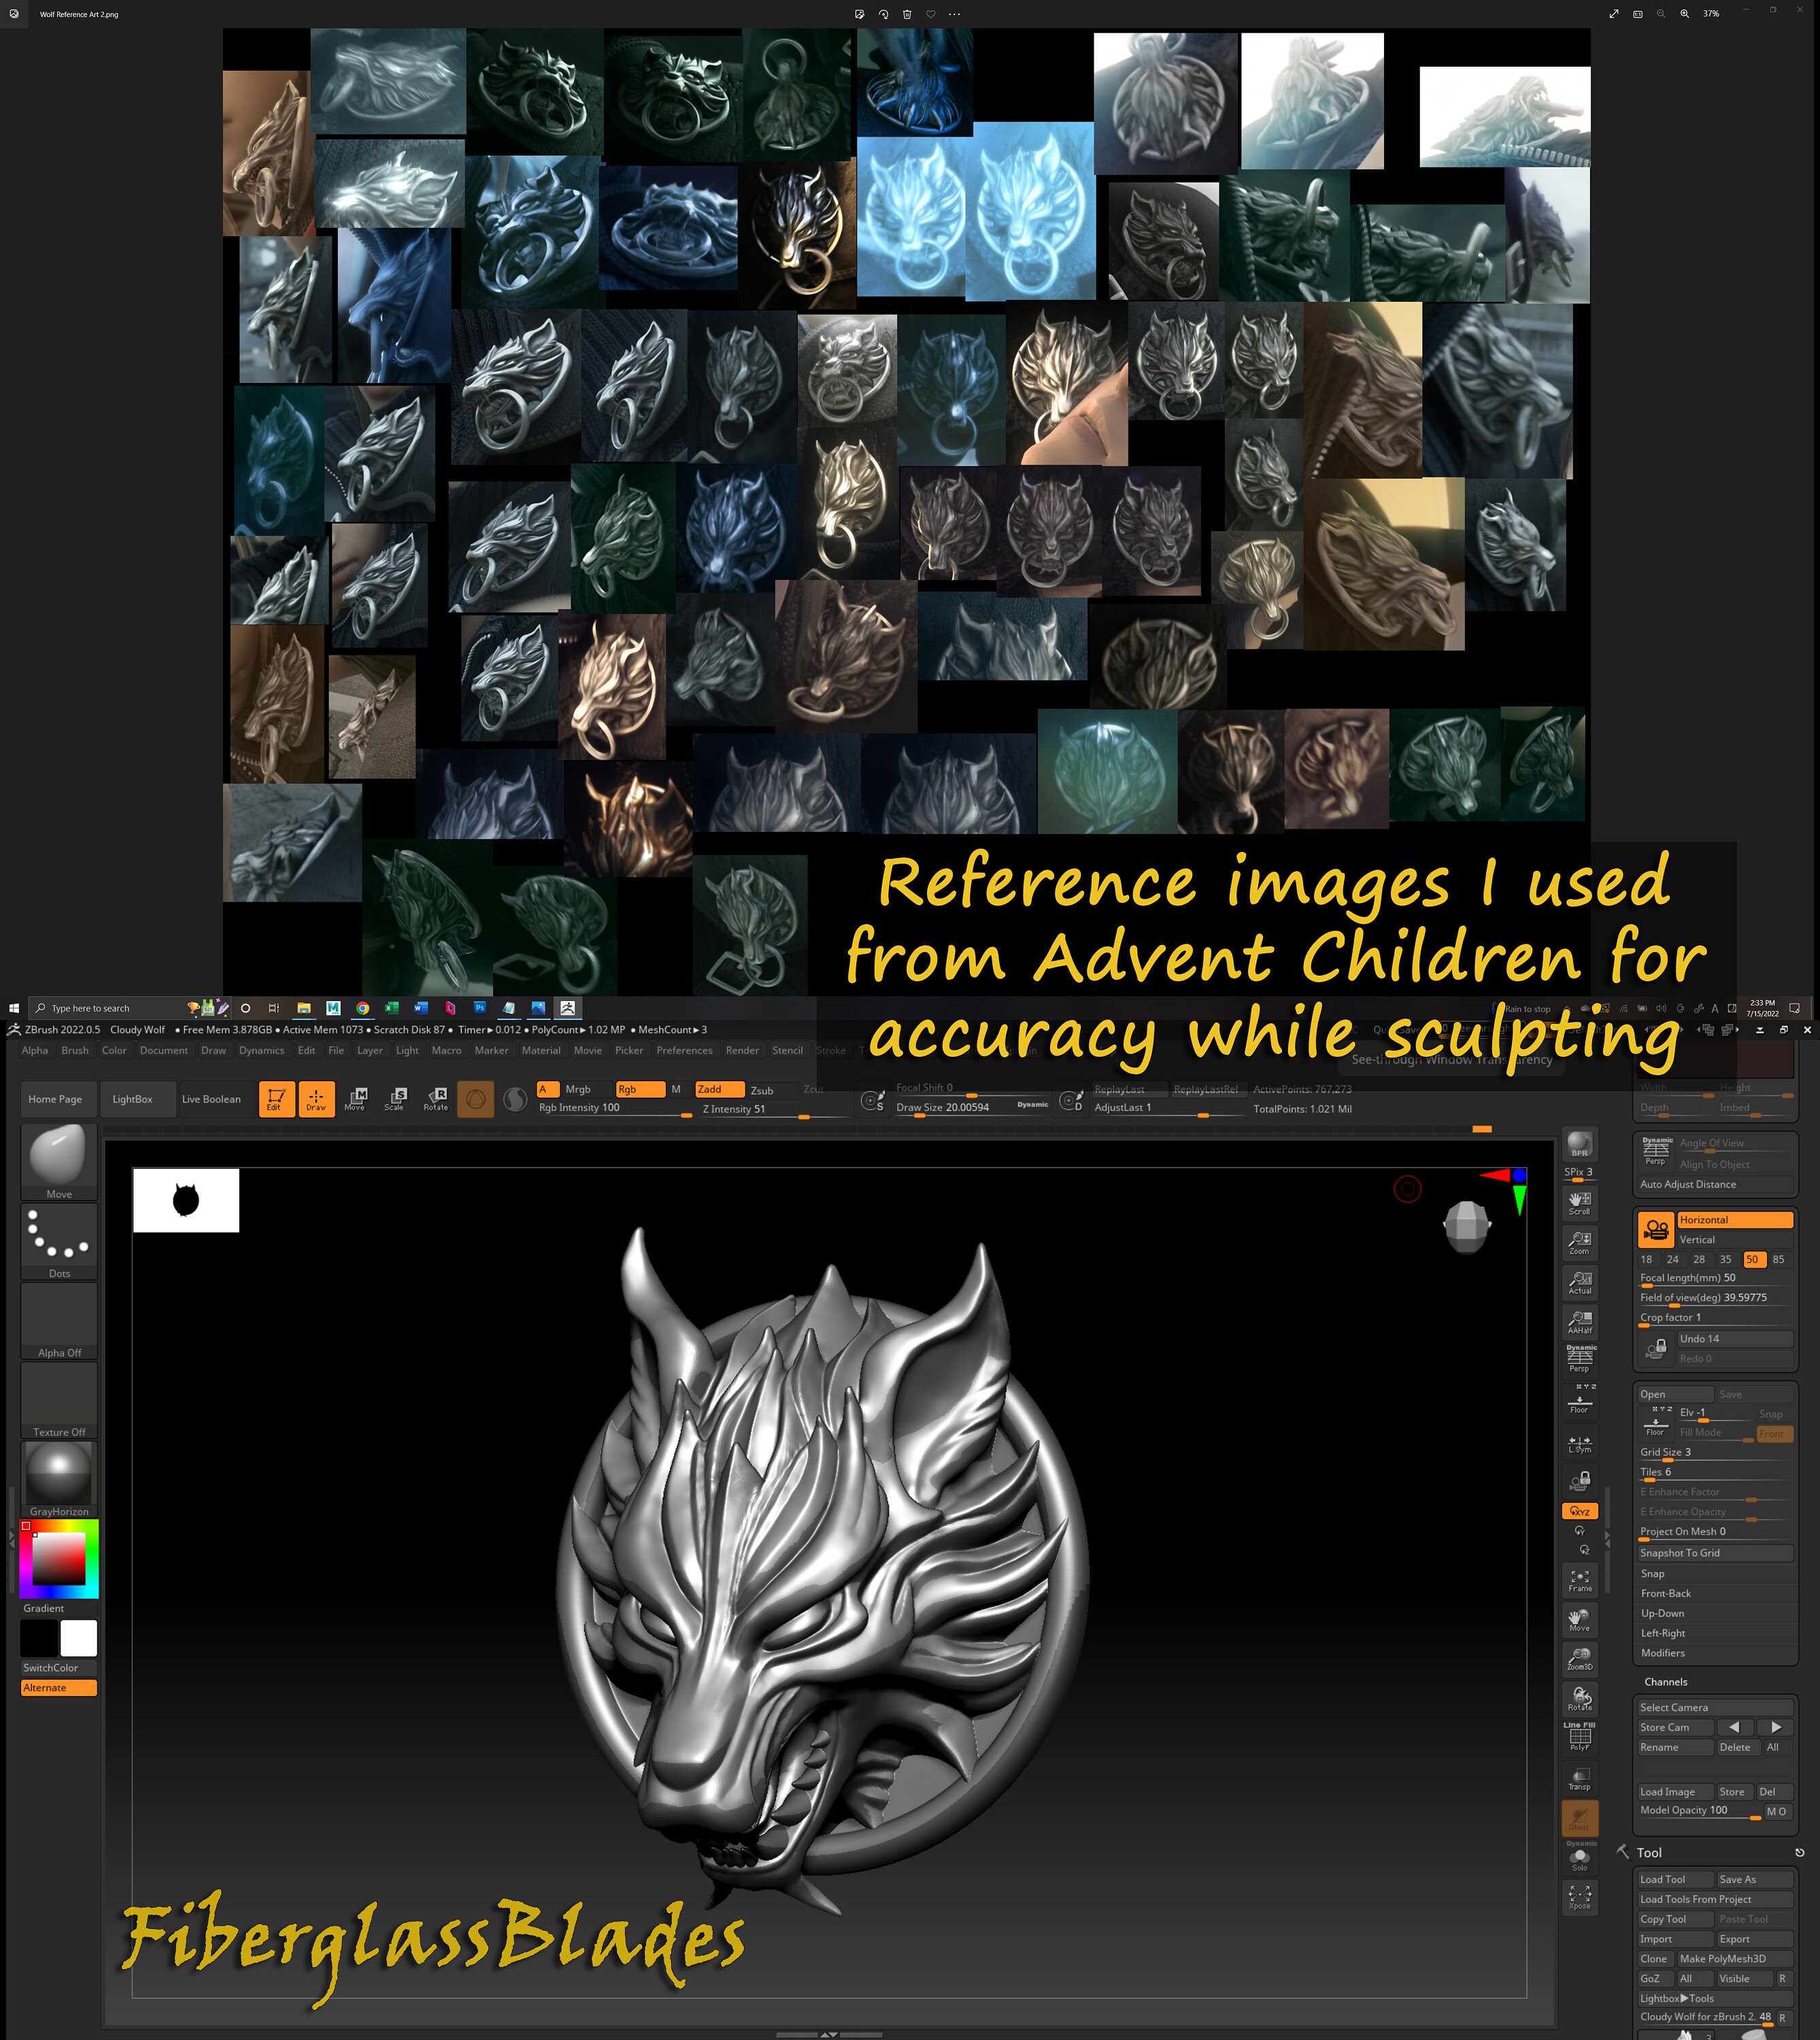Toggle the Zadd button
Image resolution: width=1820 pixels, height=2040 pixels.
coord(720,1089)
